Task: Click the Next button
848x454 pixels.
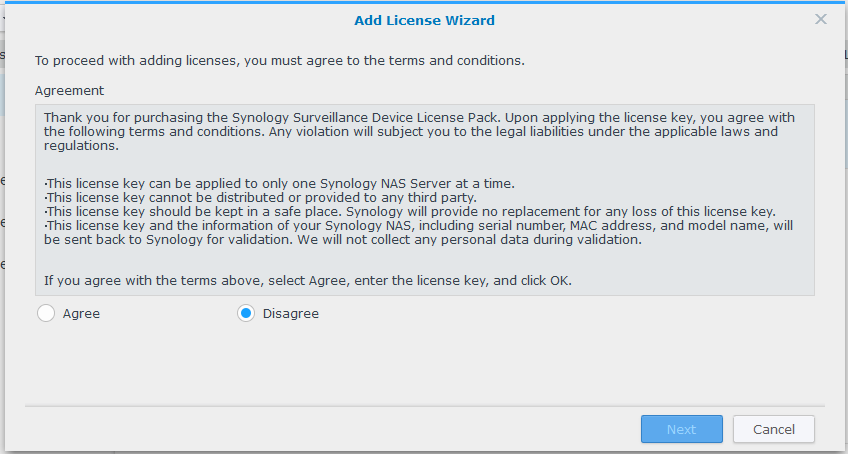Action: tap(681, 429)
